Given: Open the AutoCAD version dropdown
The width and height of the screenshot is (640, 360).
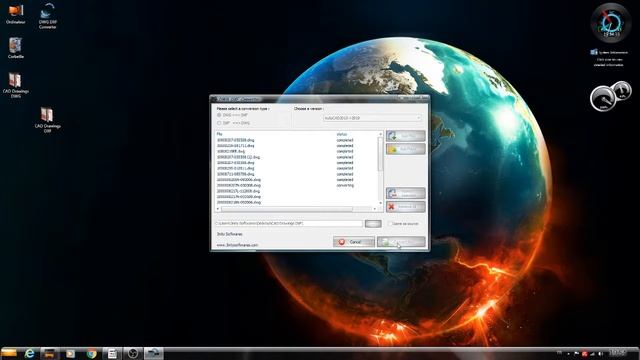Looking at the screenshot, I should coord(372,118).
